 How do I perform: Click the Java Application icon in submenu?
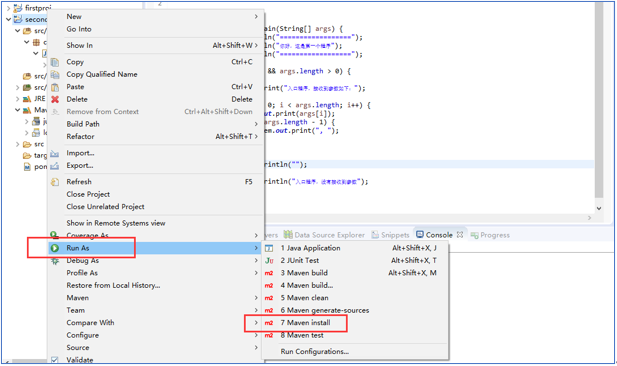pyautogui.click(x=269, y=248)
